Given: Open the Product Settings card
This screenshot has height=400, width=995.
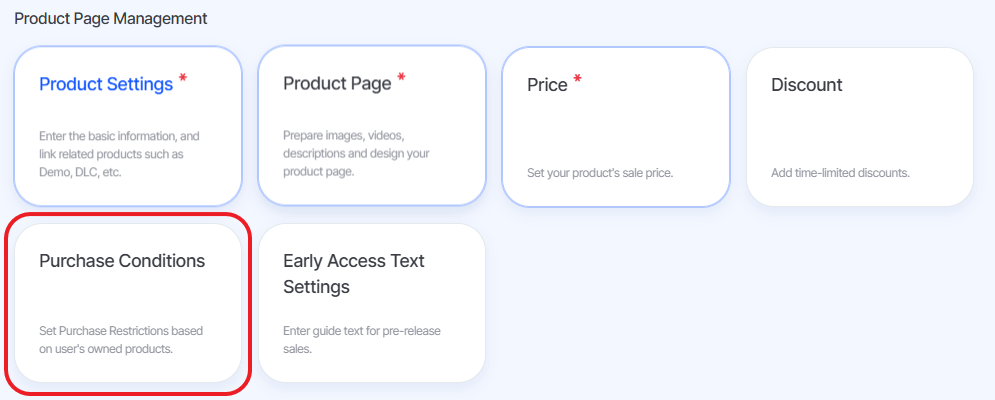Looking at the screenshot, I should (x=128, y=126).
